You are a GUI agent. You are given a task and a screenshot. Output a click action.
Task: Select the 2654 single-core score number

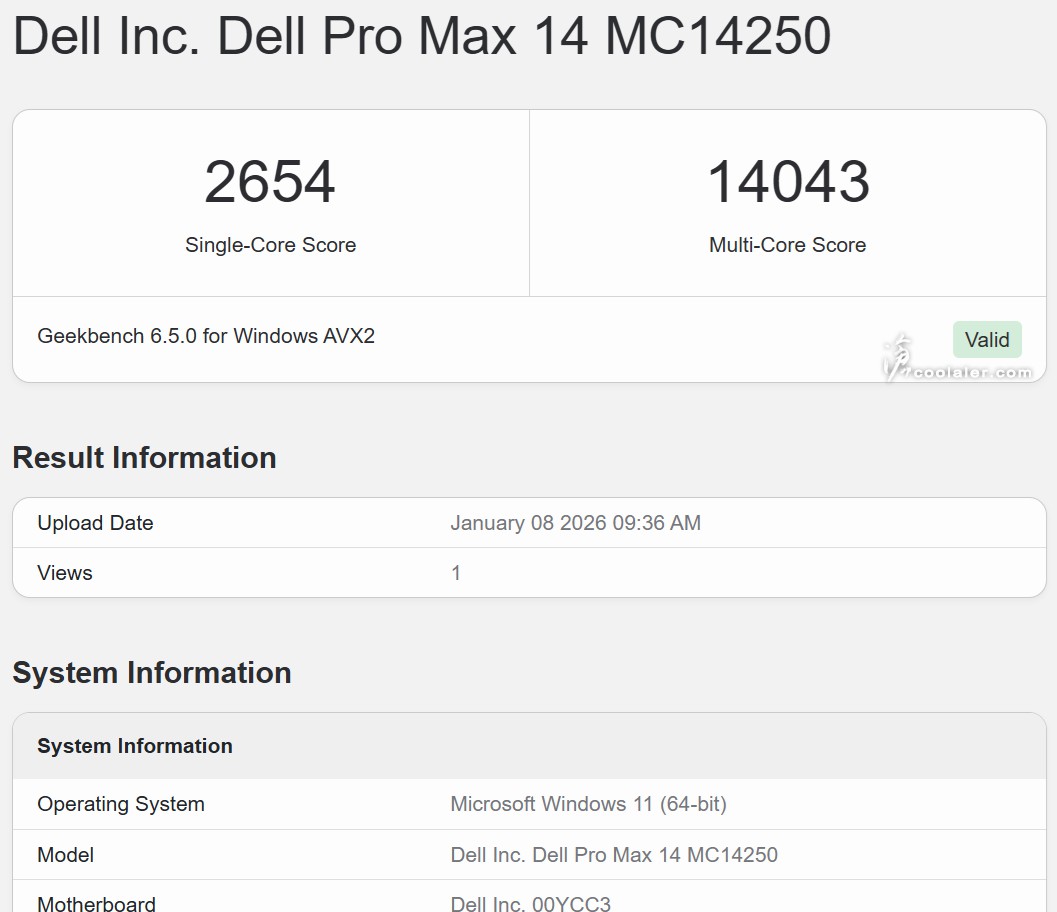point(270,182)
